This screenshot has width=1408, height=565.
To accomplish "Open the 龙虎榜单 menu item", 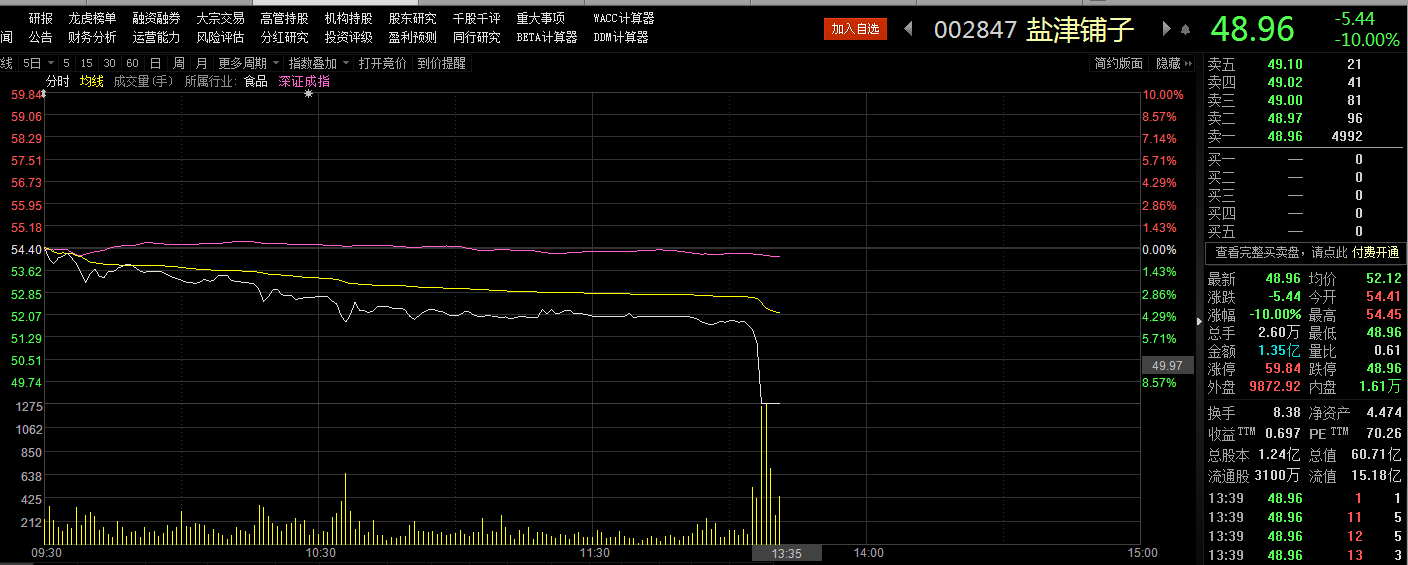I will tap(92, 18).
